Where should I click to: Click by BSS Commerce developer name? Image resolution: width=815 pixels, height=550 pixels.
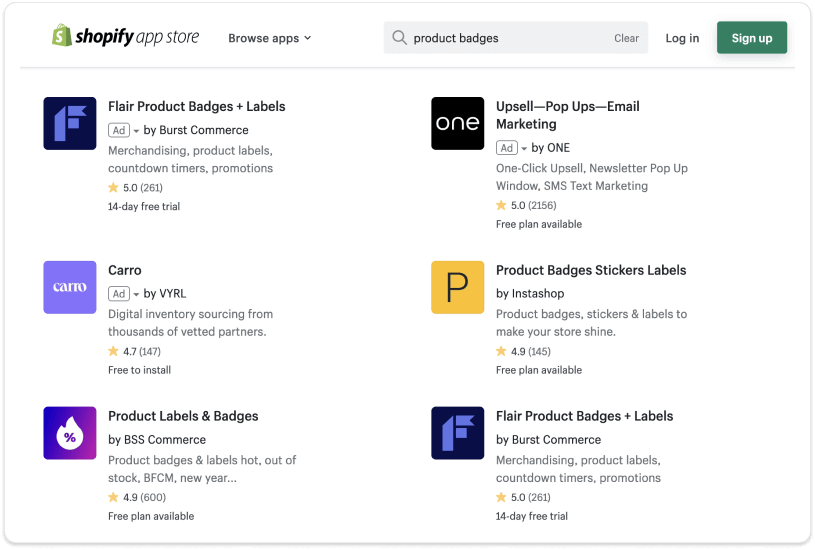[157, 440]
